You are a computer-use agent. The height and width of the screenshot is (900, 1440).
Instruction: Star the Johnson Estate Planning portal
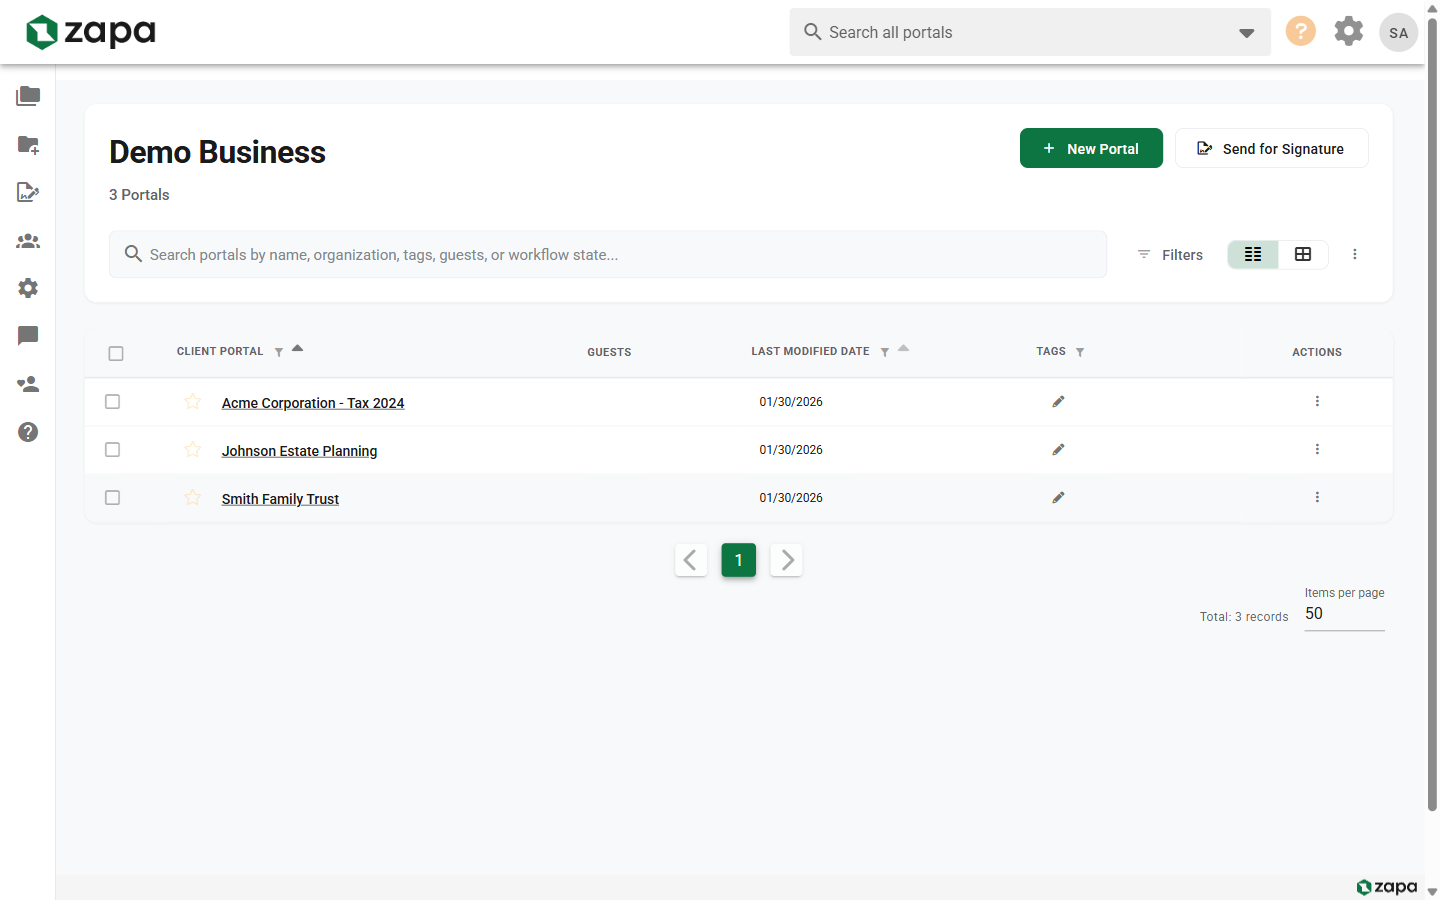[x=193, y=450]
